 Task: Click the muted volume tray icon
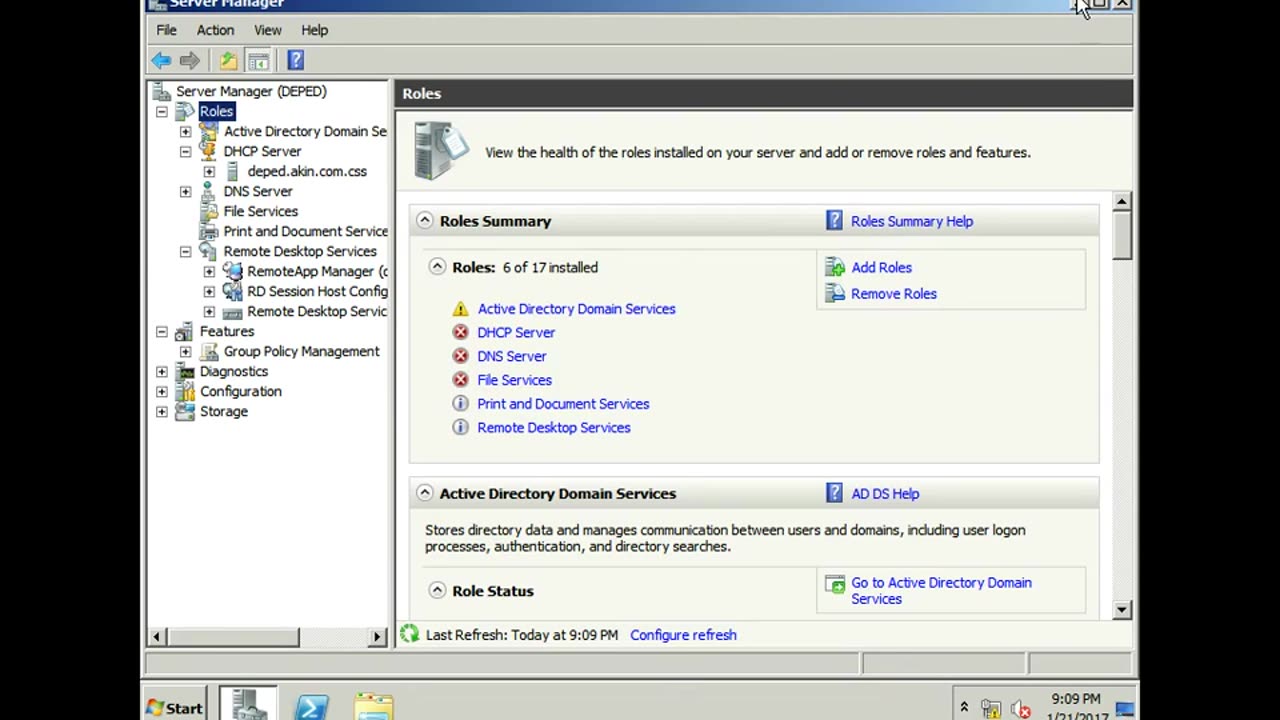coord(1020,709)
